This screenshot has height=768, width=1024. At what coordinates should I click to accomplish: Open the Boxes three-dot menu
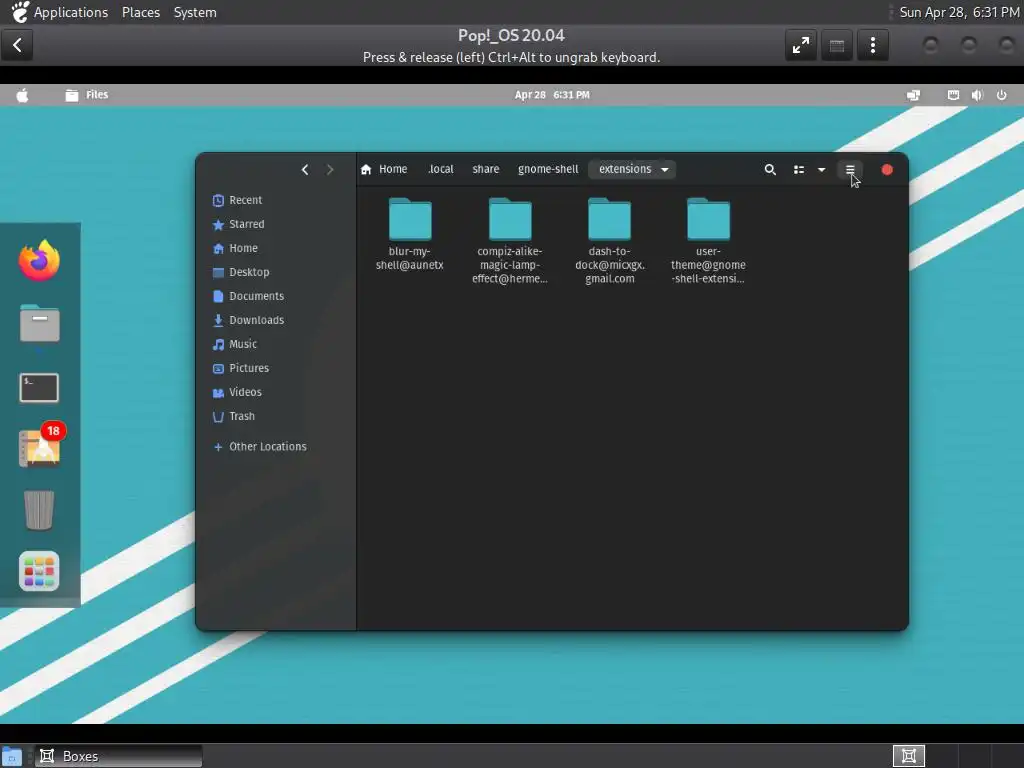click(872, 45)
